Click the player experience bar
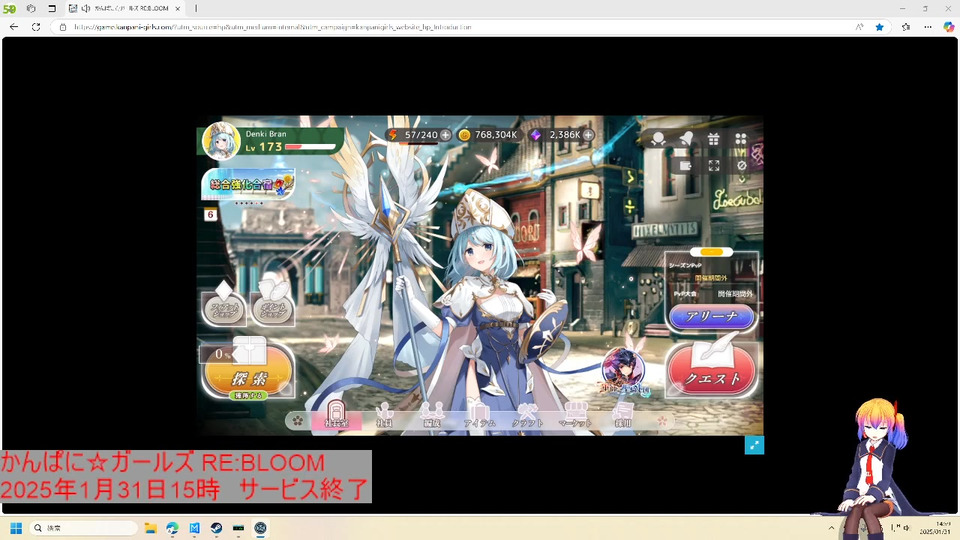This screenshot has height=540, width=960. [310, 147]
